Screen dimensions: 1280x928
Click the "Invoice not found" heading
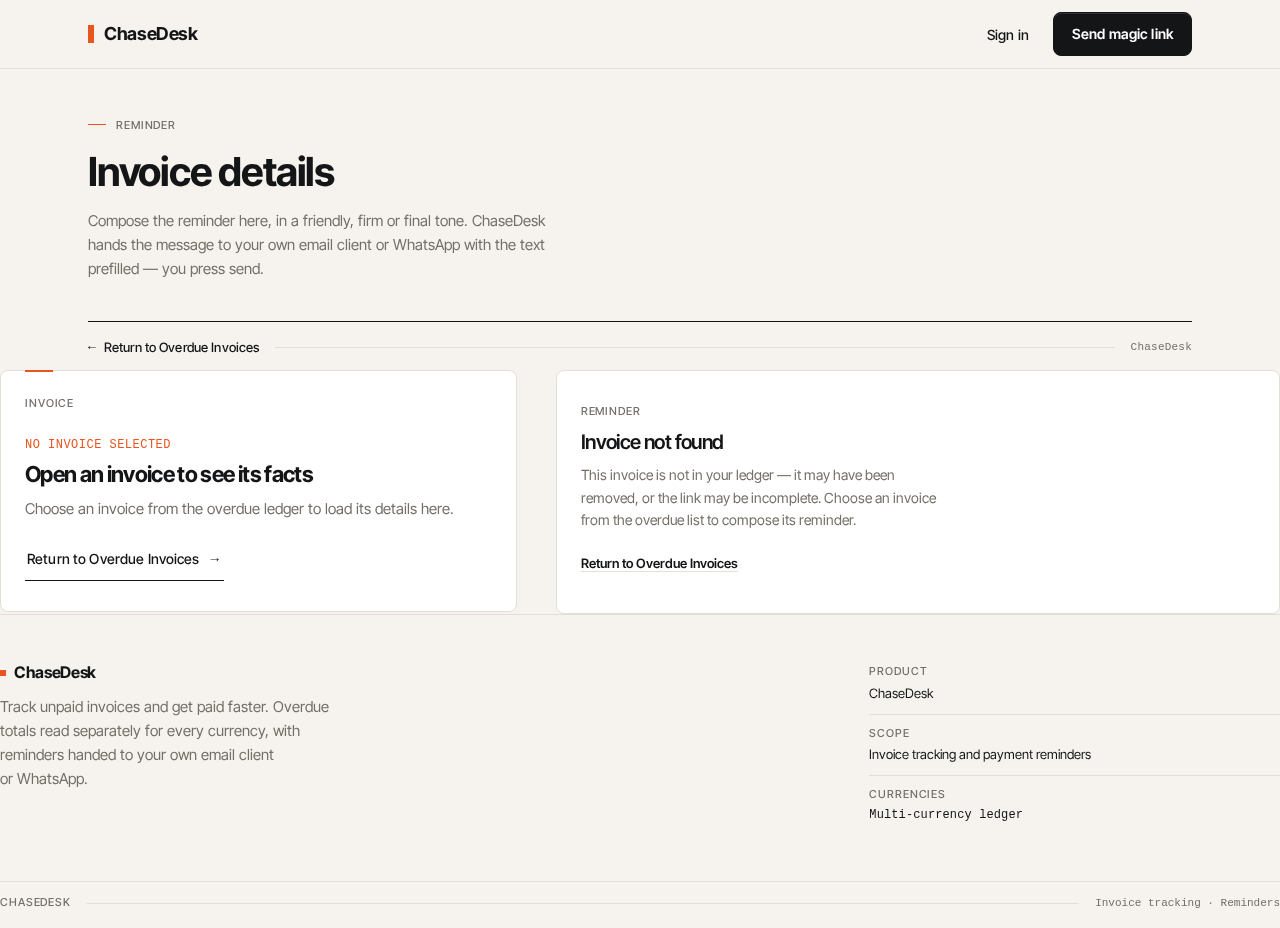point(652,442)
